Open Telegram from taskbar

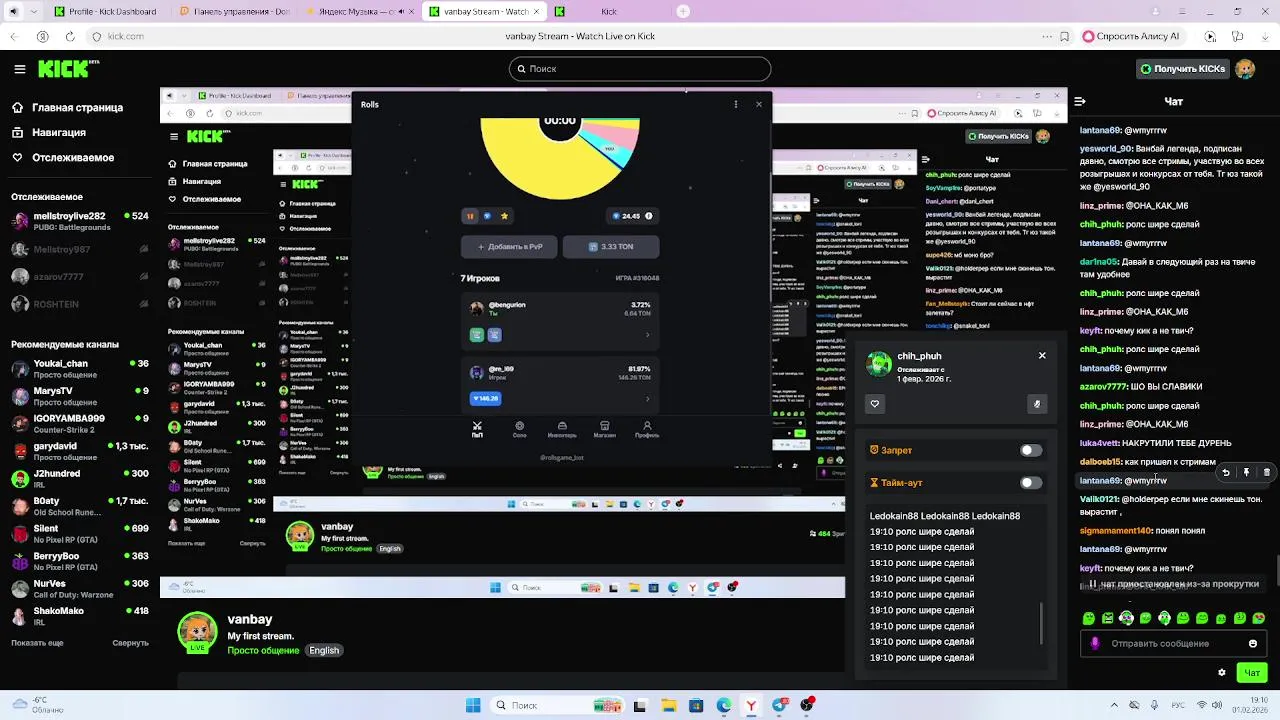point(780,705)
